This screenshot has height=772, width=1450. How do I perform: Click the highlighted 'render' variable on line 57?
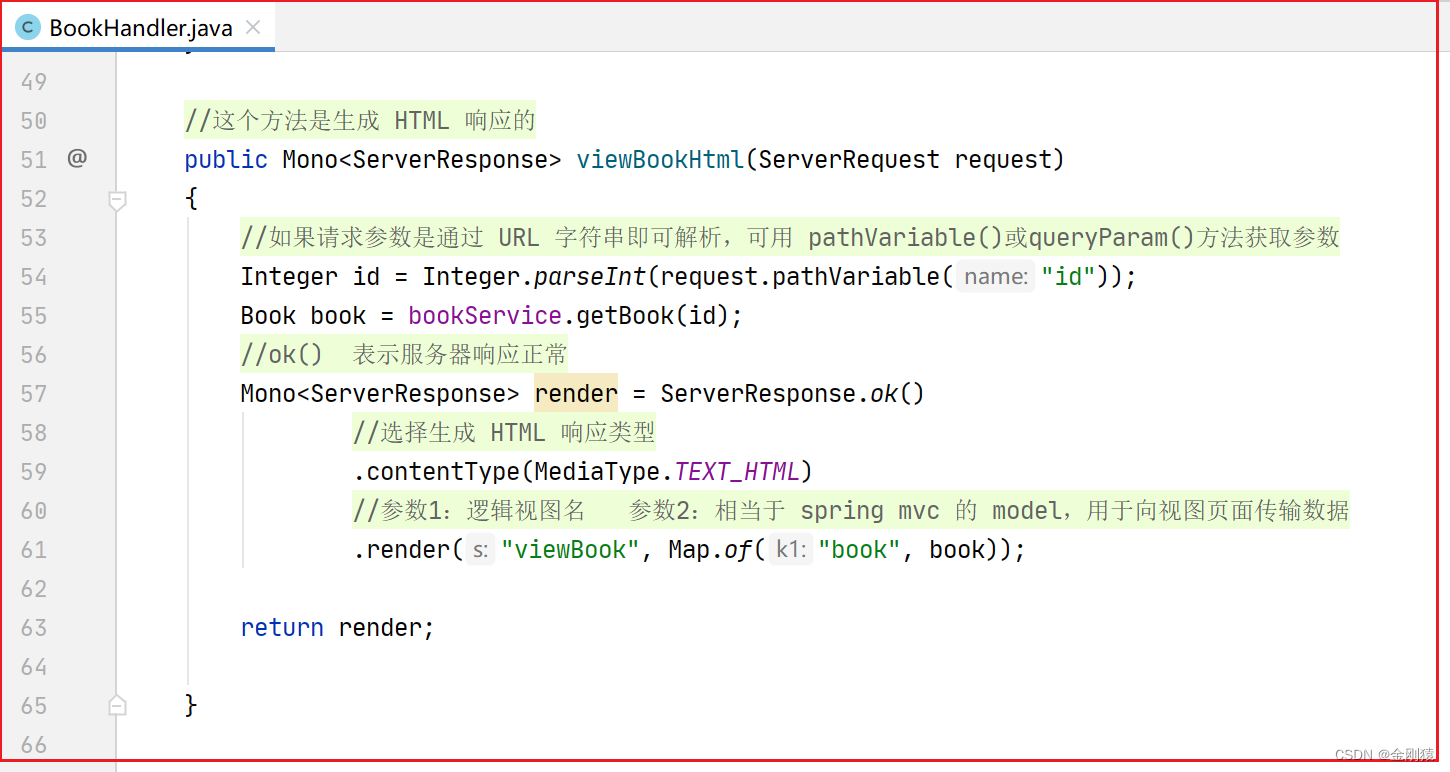pos(576,394)
